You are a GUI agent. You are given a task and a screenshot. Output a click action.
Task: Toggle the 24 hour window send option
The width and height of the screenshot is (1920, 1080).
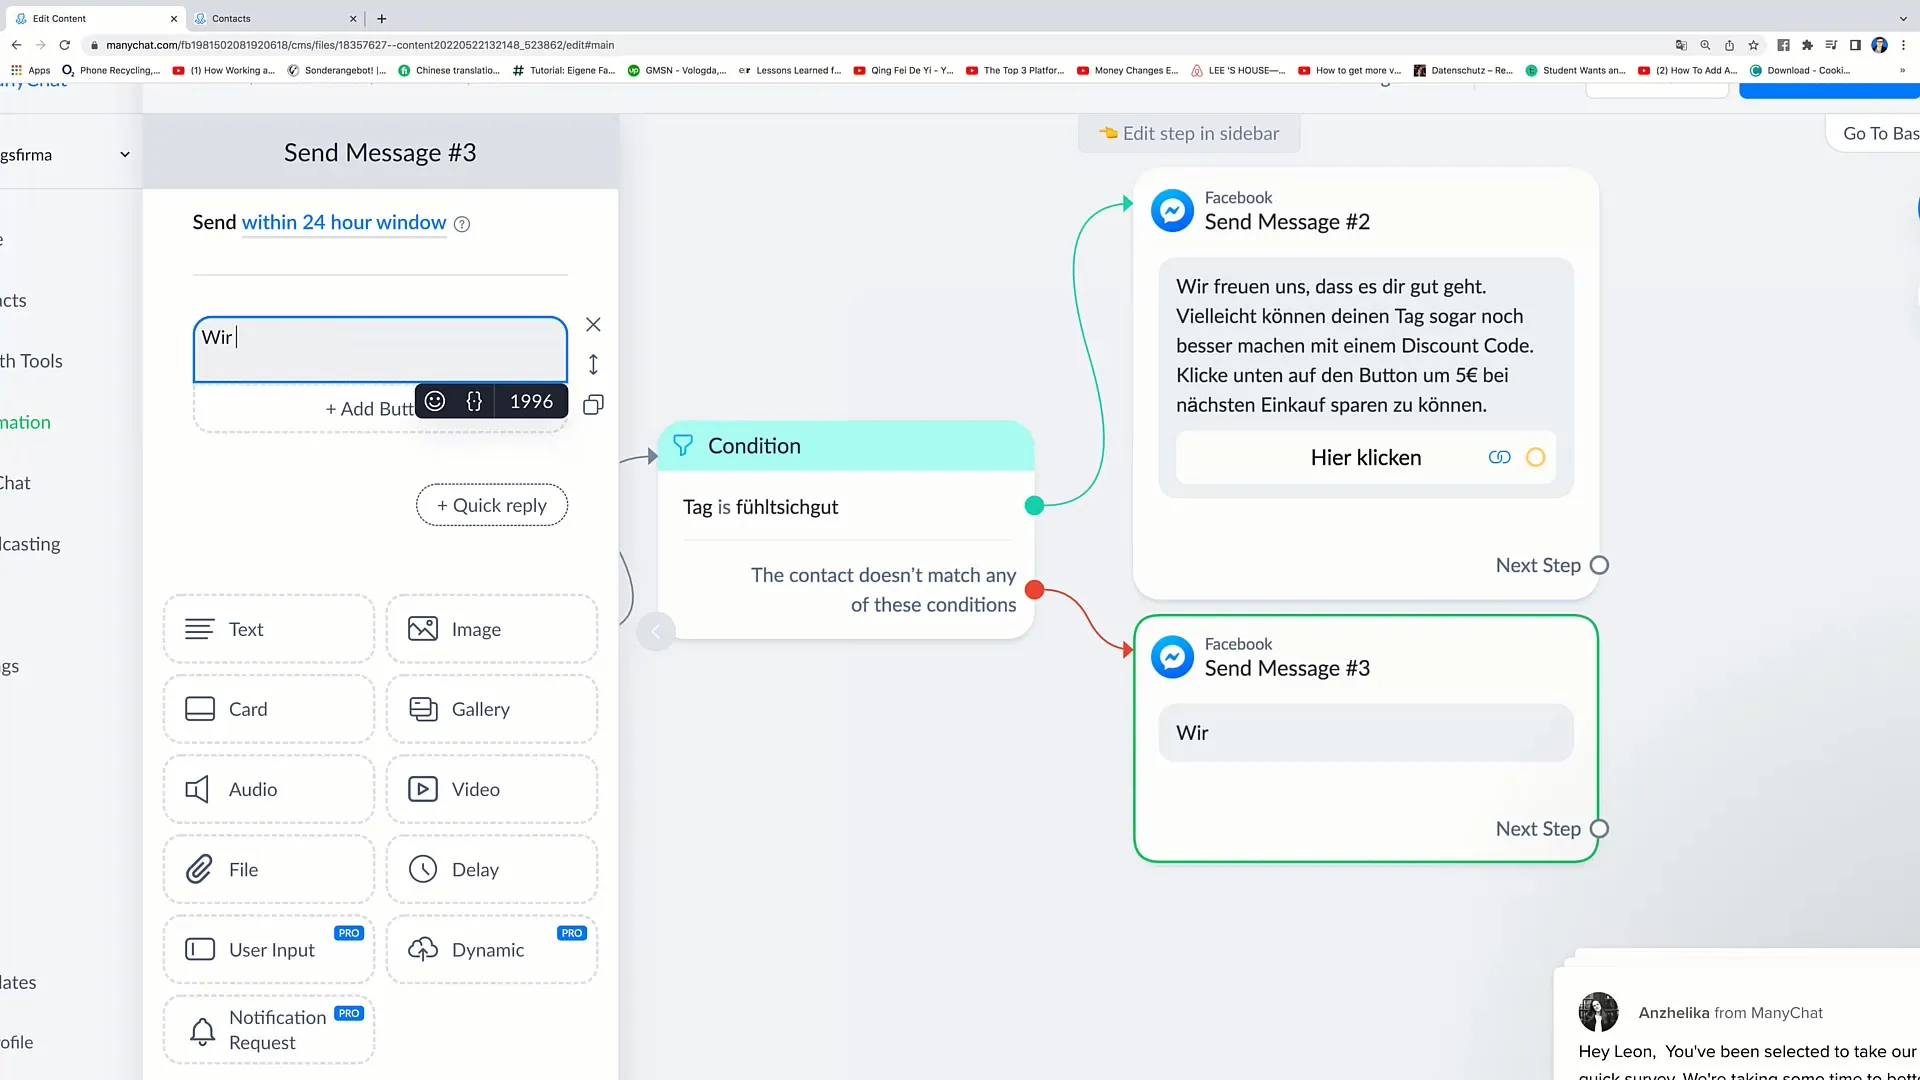344,222
